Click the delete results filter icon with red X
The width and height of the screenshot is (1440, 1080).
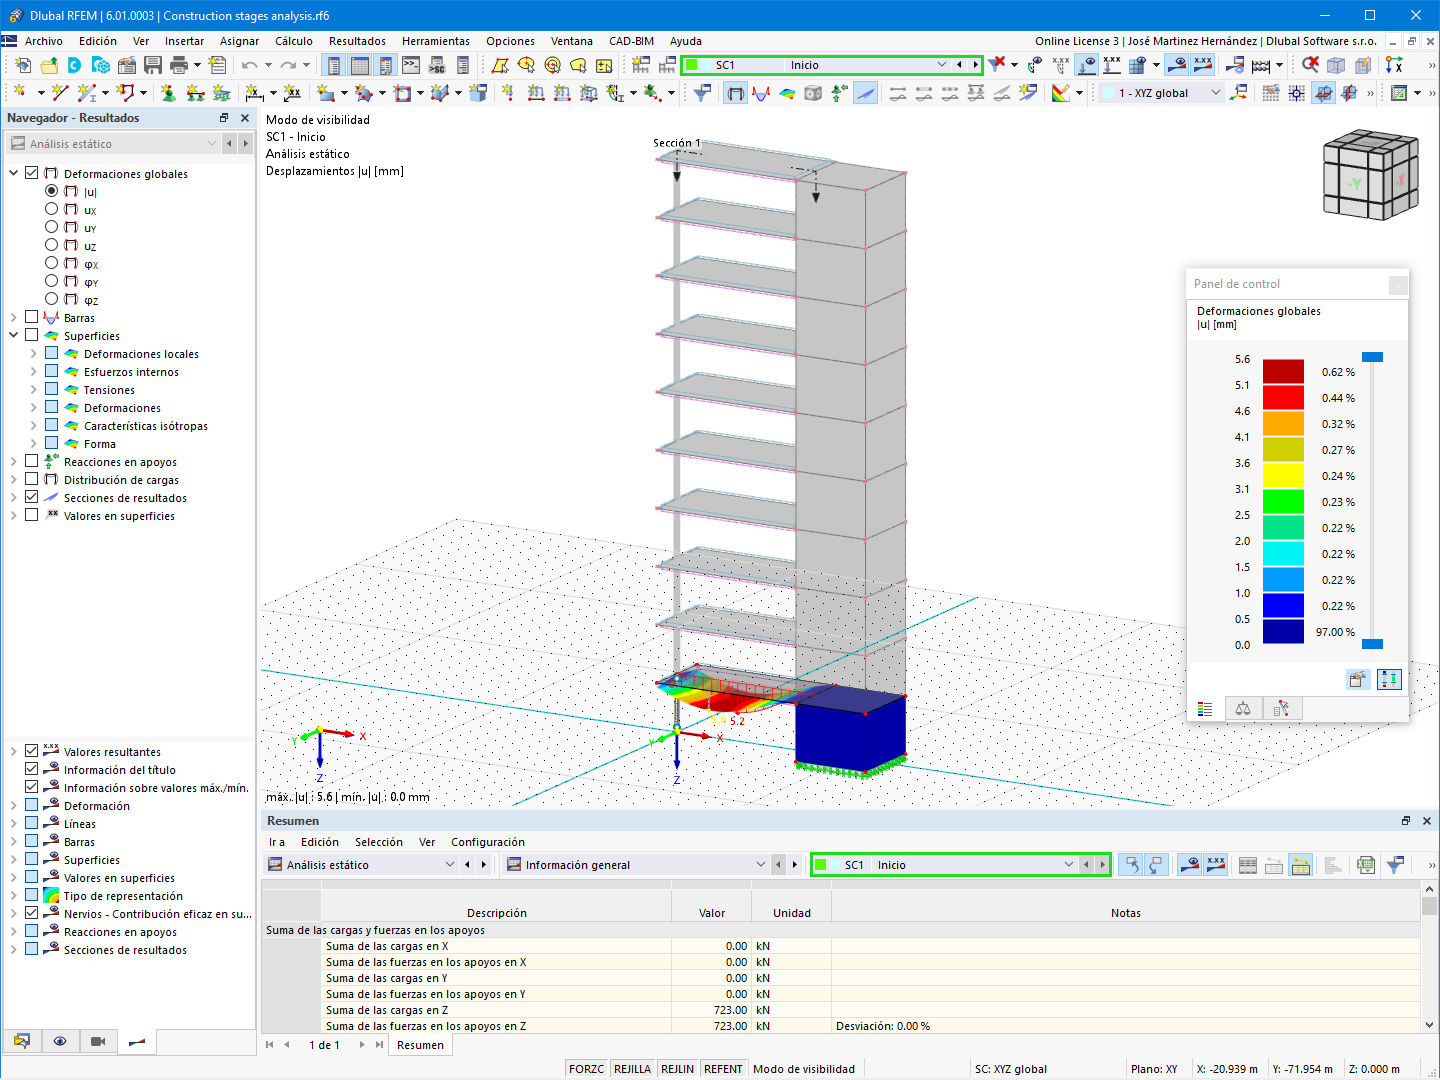click(x=997, y=65)
